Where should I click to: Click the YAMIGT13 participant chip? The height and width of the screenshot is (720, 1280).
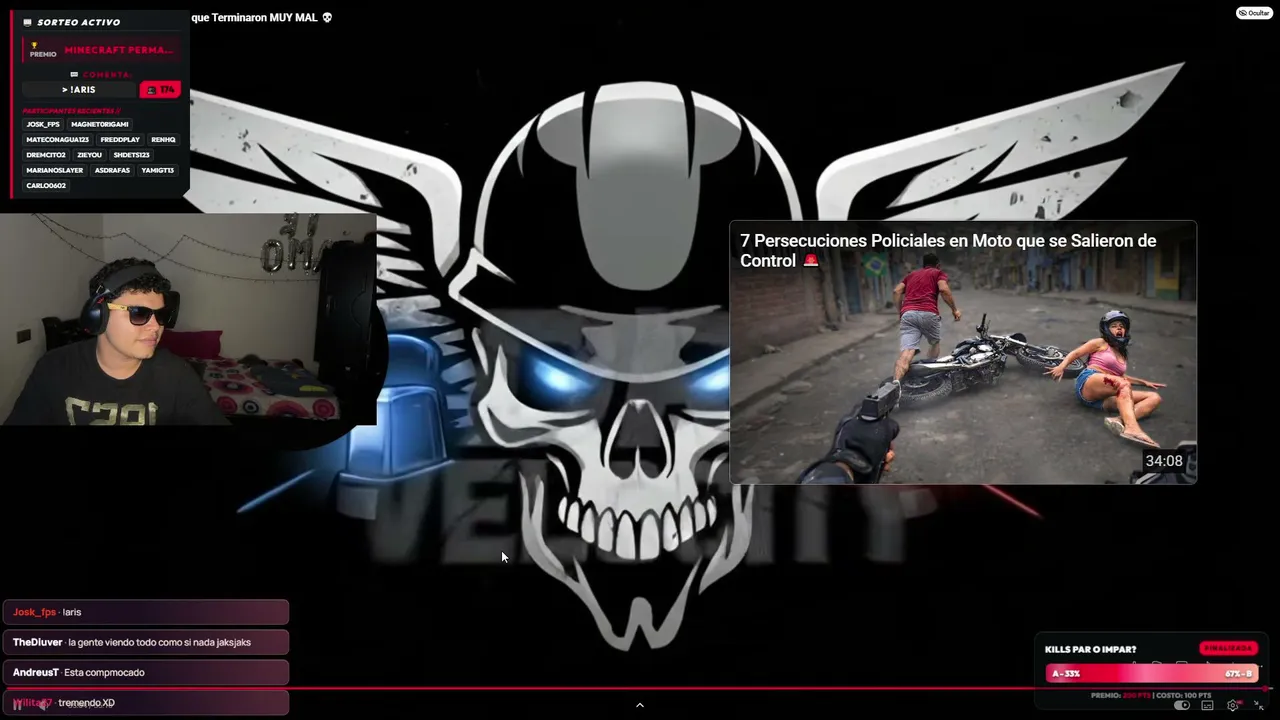pyautogui.click(x=158, y=170)
